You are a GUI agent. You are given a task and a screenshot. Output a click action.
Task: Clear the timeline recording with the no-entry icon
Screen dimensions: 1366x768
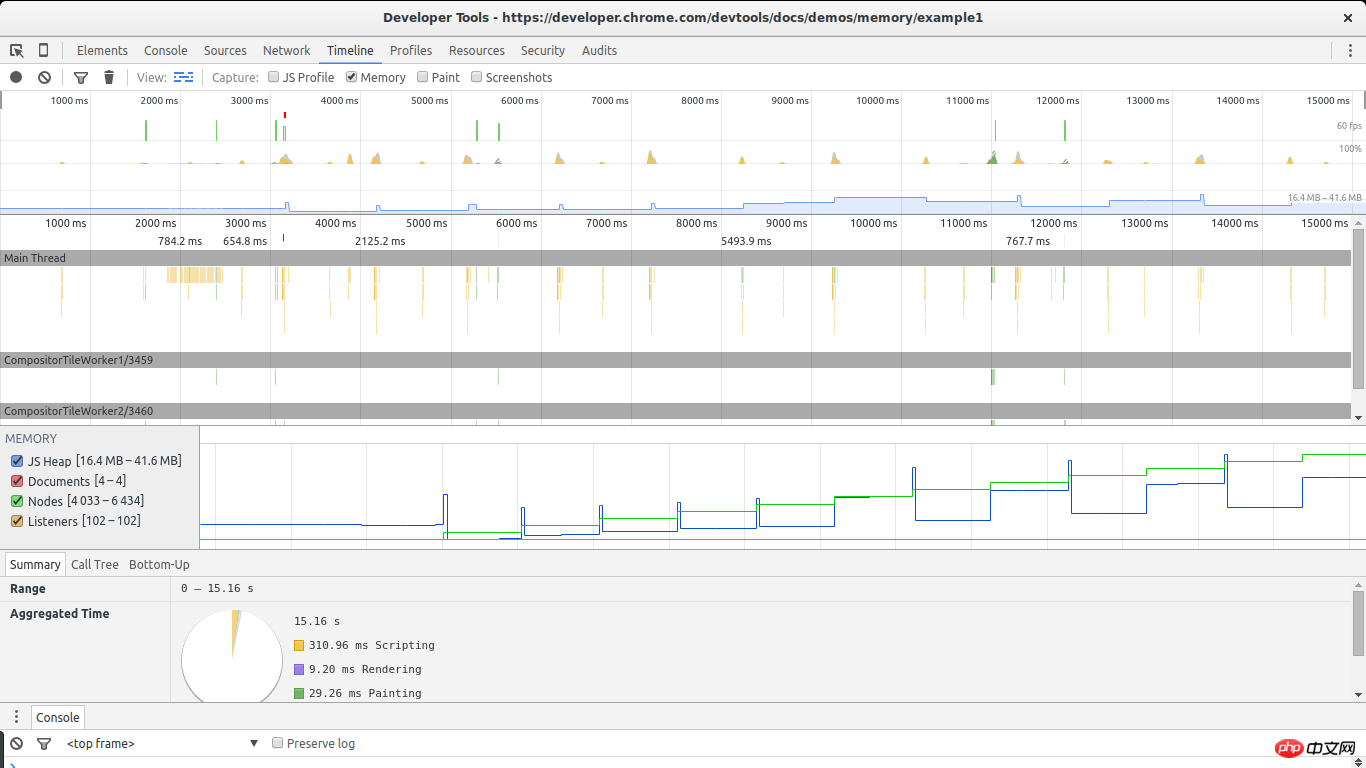tap(44, 77)
